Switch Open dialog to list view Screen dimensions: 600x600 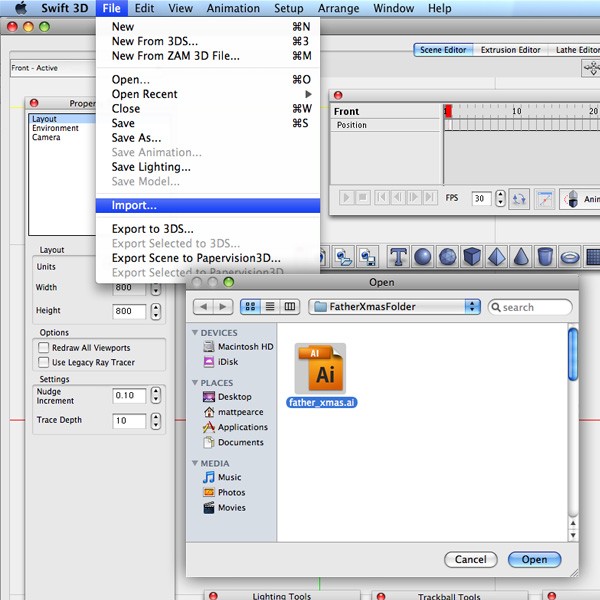tap(270, 307)
